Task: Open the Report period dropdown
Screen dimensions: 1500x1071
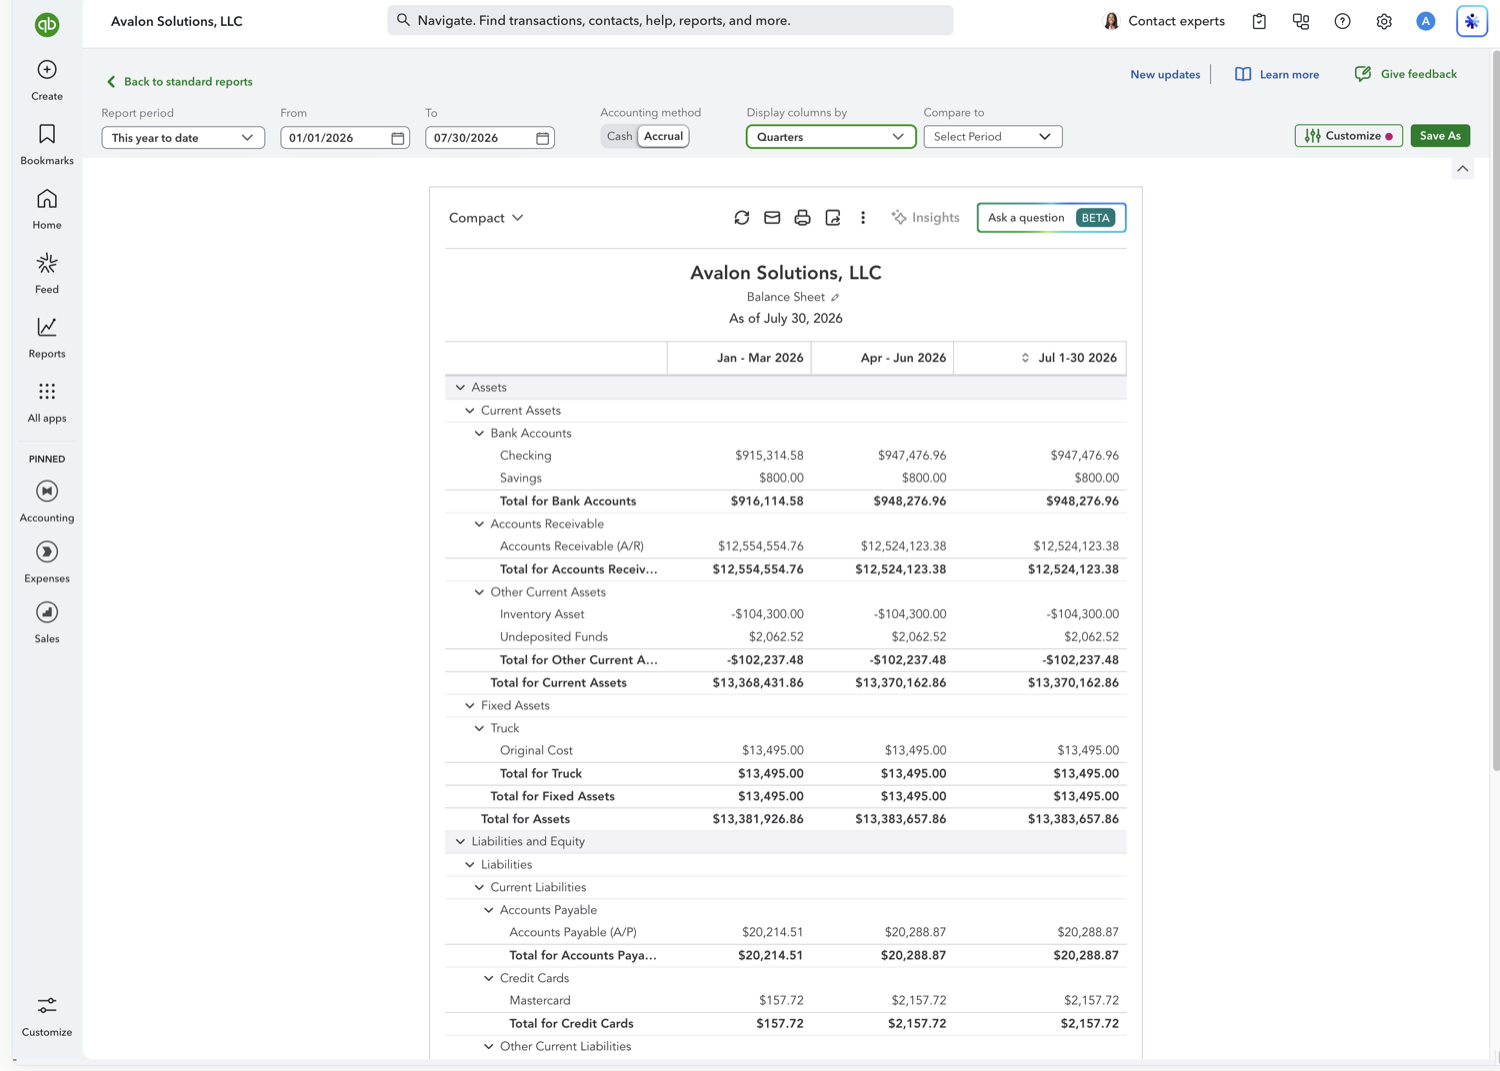Action: coord(183,138)
